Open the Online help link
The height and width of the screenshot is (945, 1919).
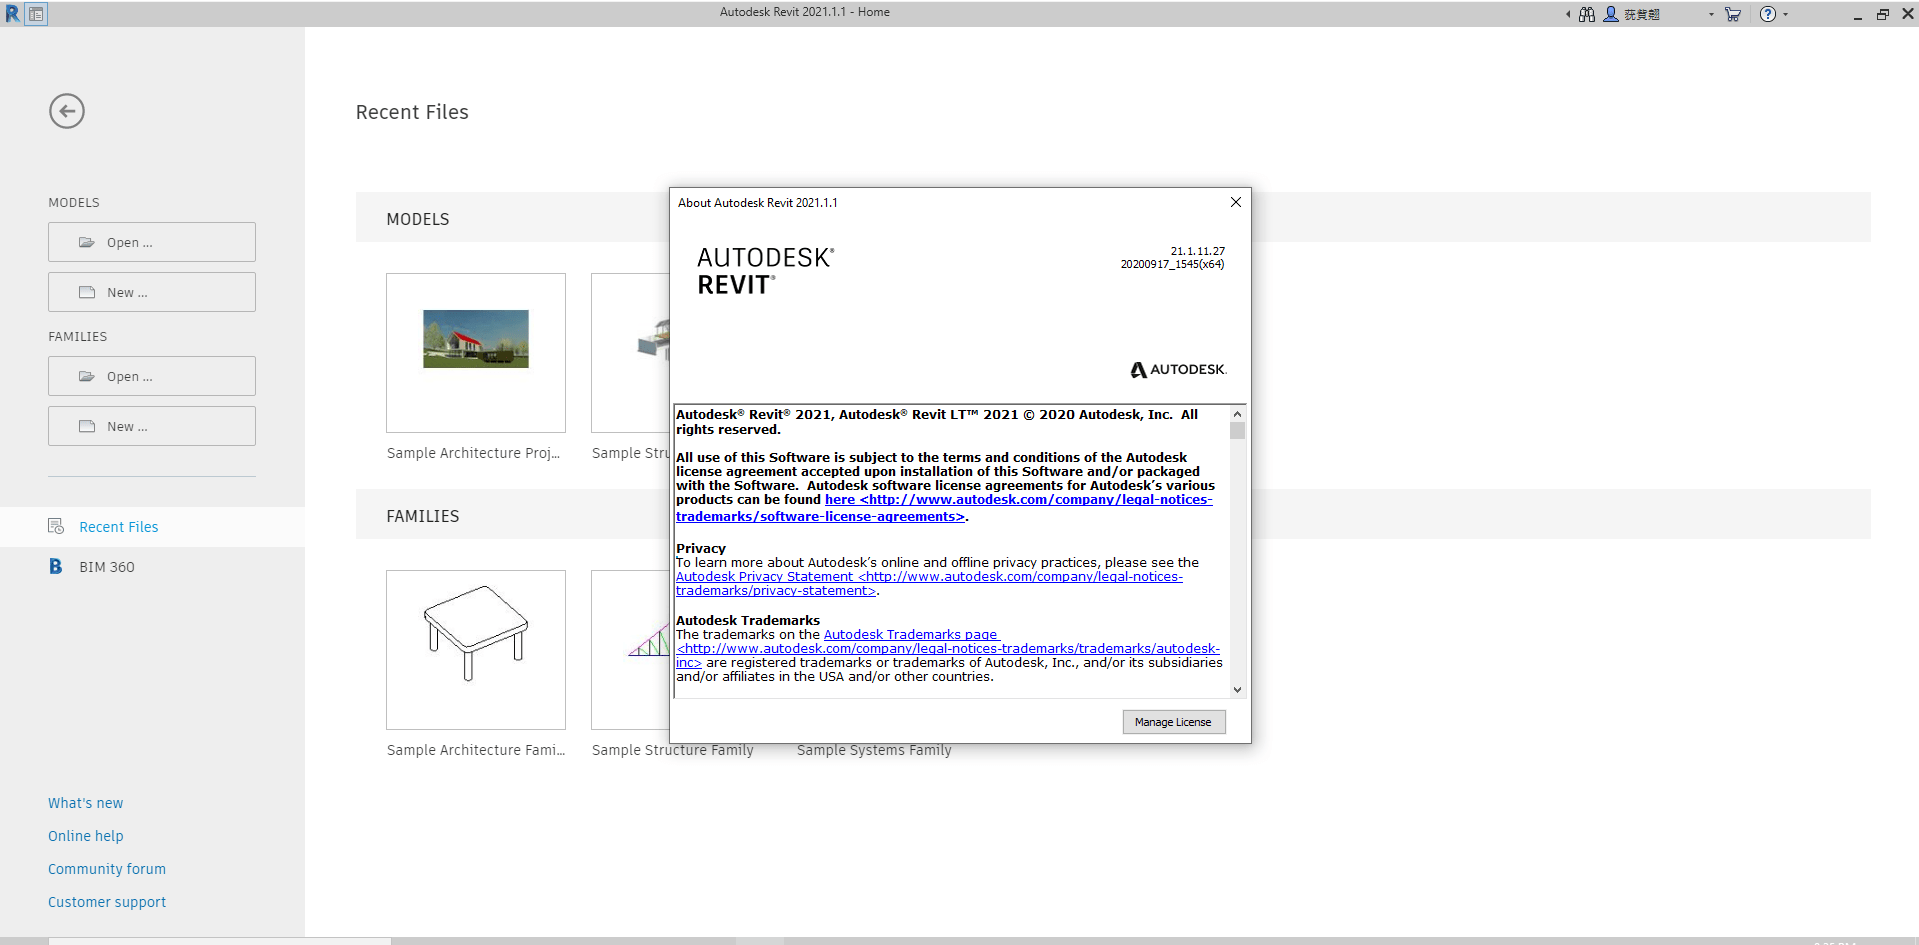click(86, 836)
